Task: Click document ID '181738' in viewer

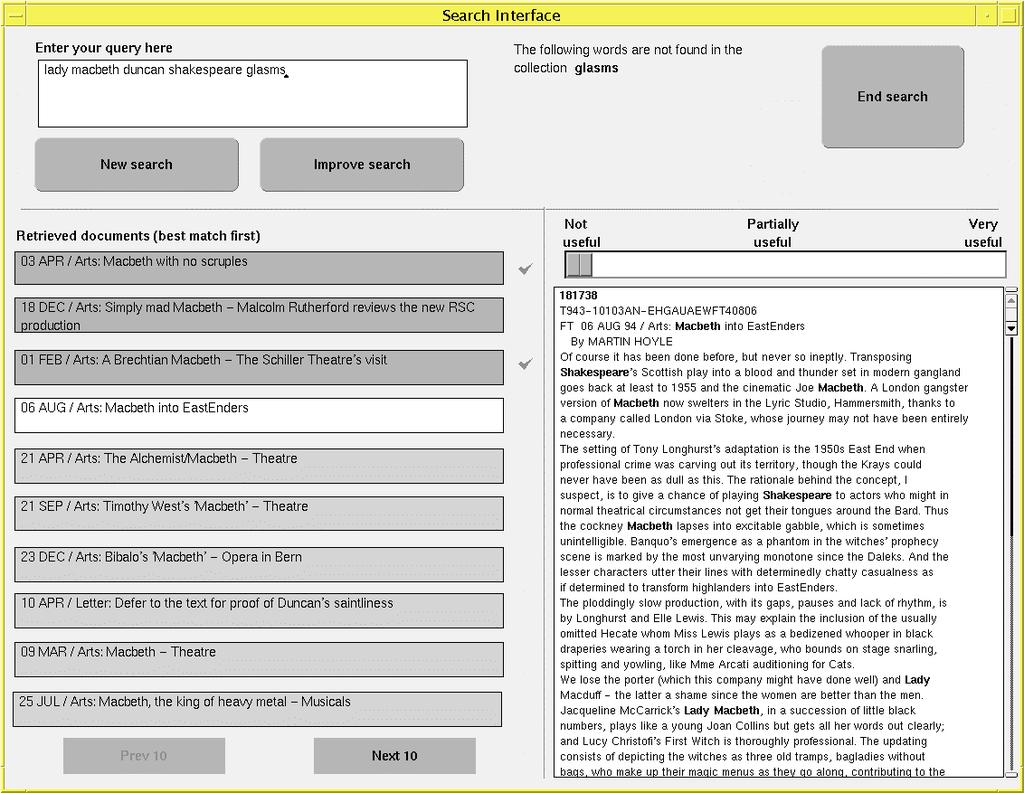Action: point(579,295)
